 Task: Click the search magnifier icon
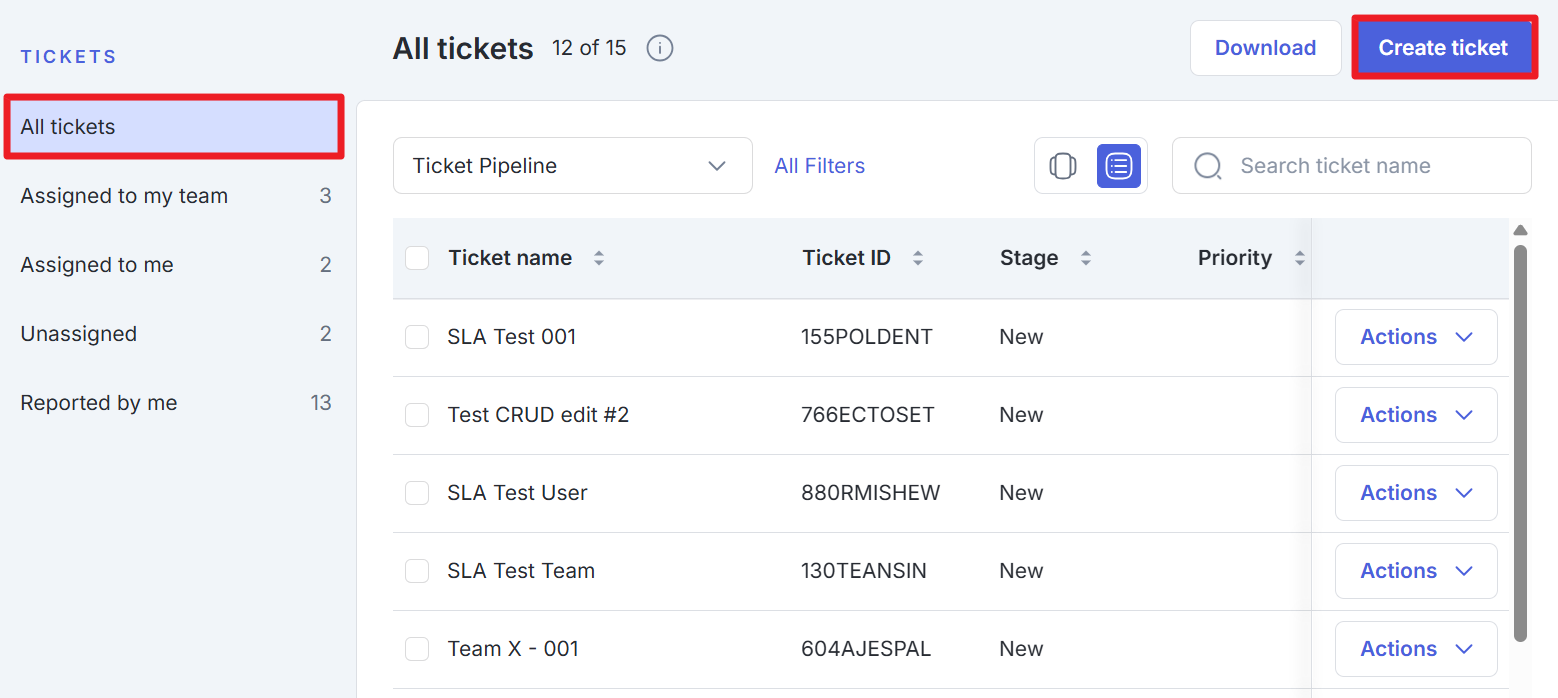(1208, 166)
